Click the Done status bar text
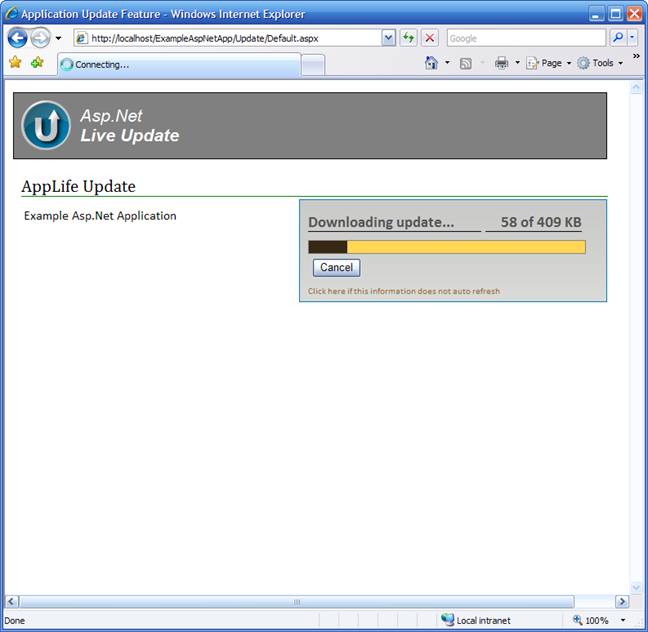 click(x=14, y=620)
